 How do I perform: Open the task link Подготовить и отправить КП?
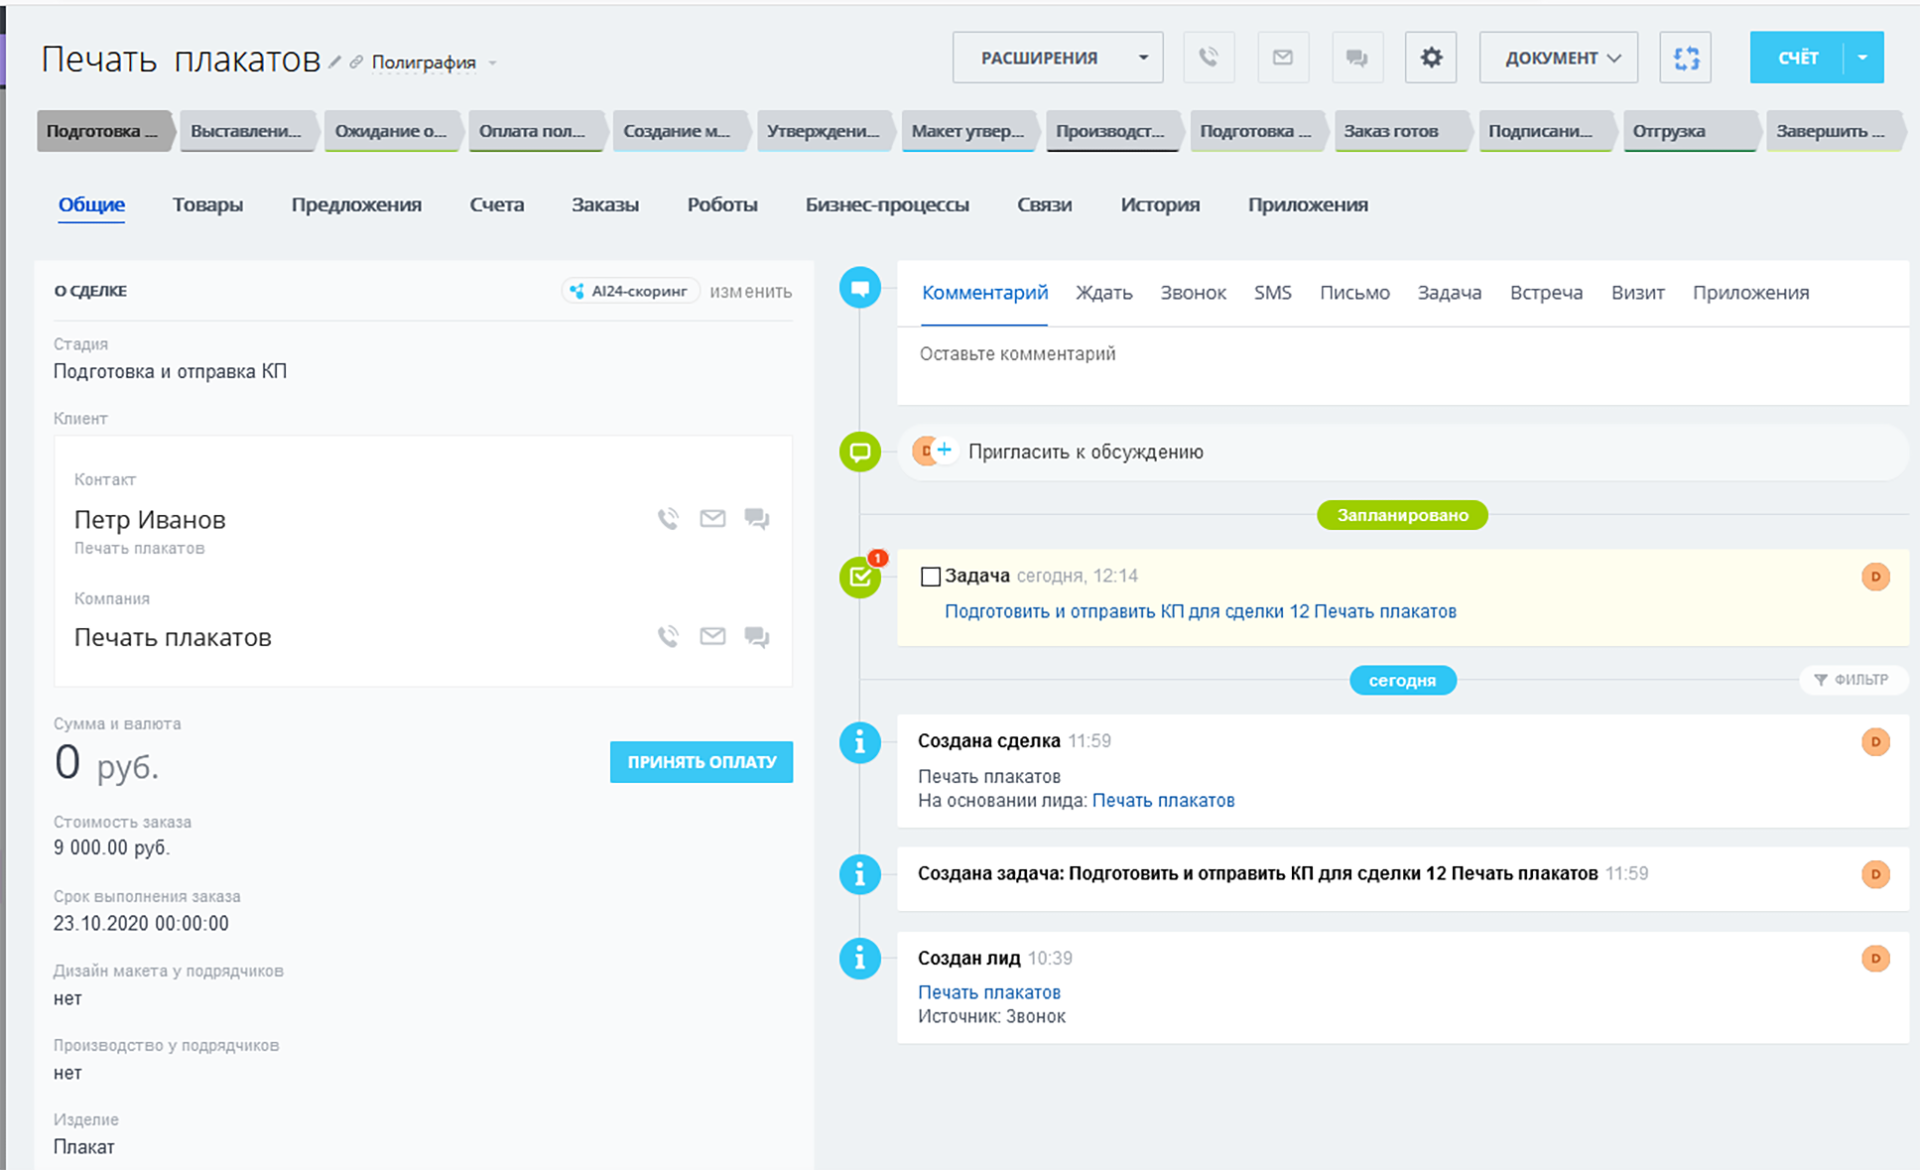[x=1199, y=611]
